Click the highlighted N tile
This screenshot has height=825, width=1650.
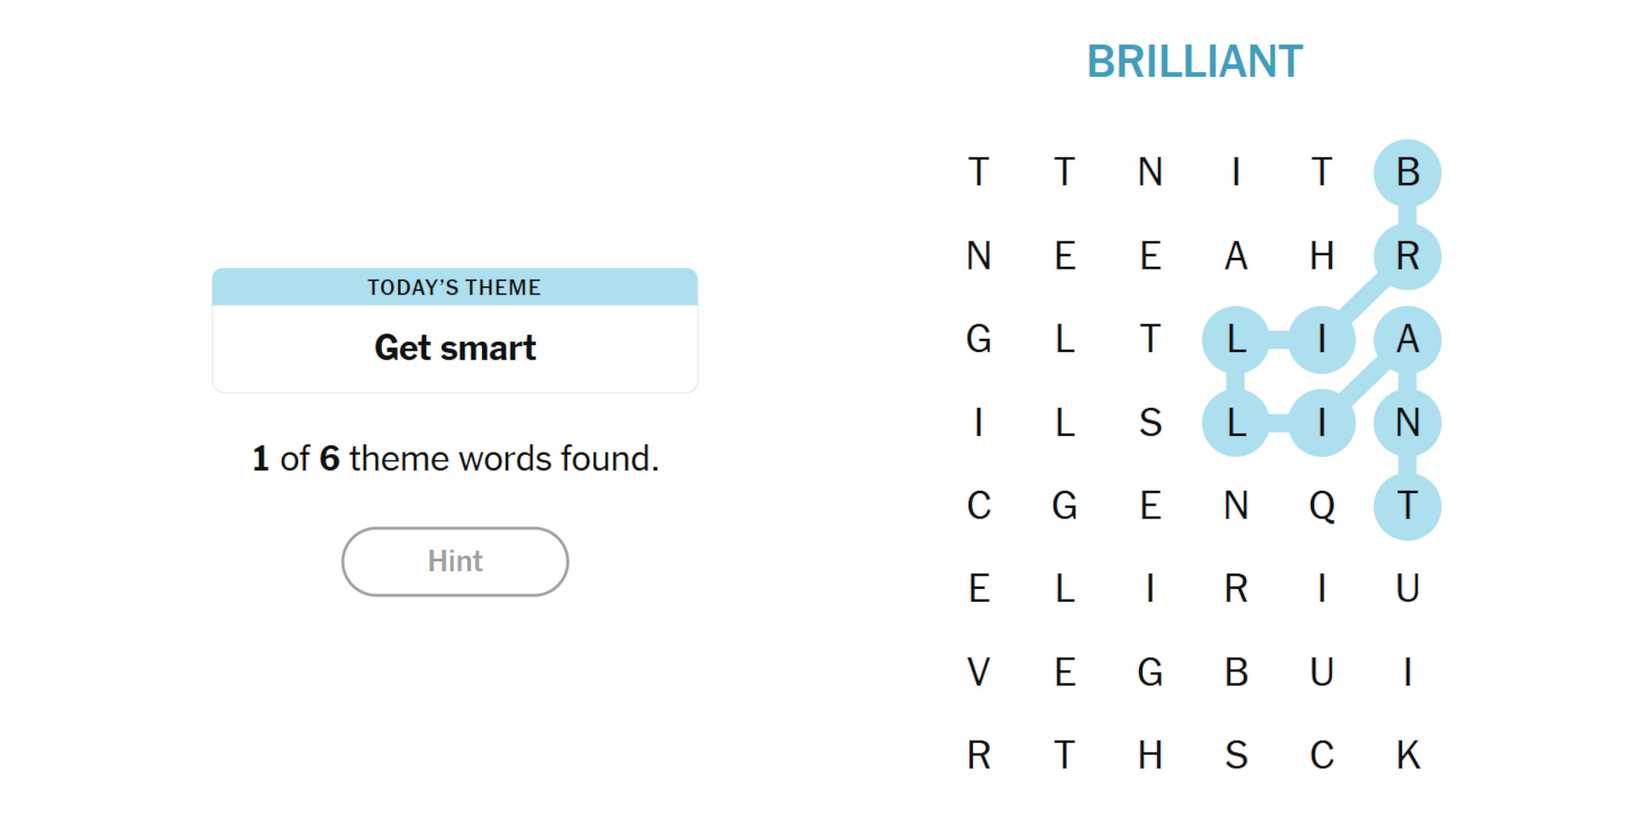[1407, 423]
